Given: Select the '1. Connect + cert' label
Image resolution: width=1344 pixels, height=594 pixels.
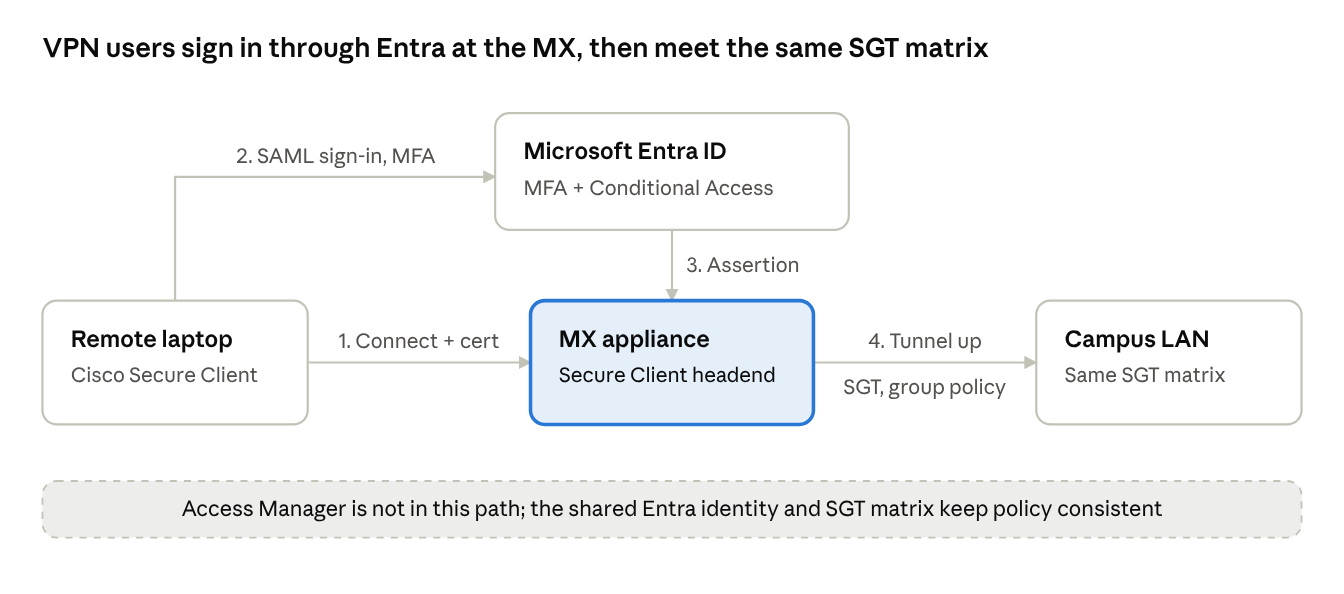Looking at the screenshot, I should click(418, 341).
